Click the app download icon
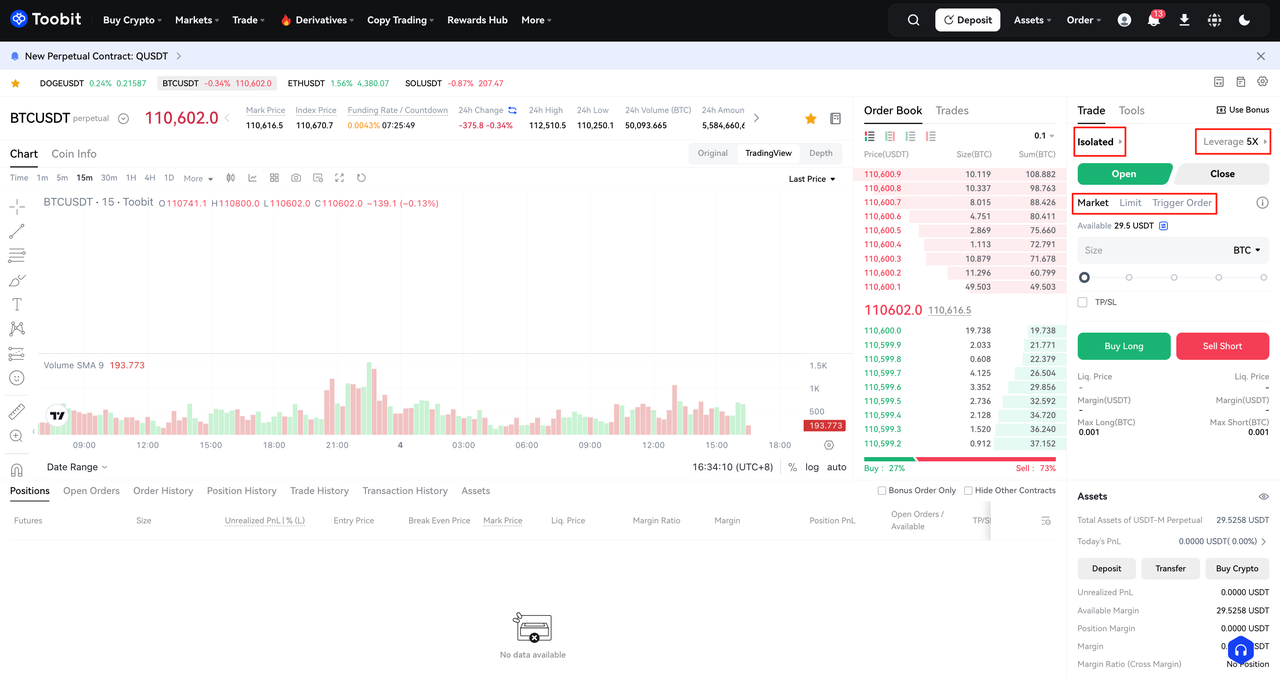This screenshot has height=678, width=1280. coord(1184,20)
